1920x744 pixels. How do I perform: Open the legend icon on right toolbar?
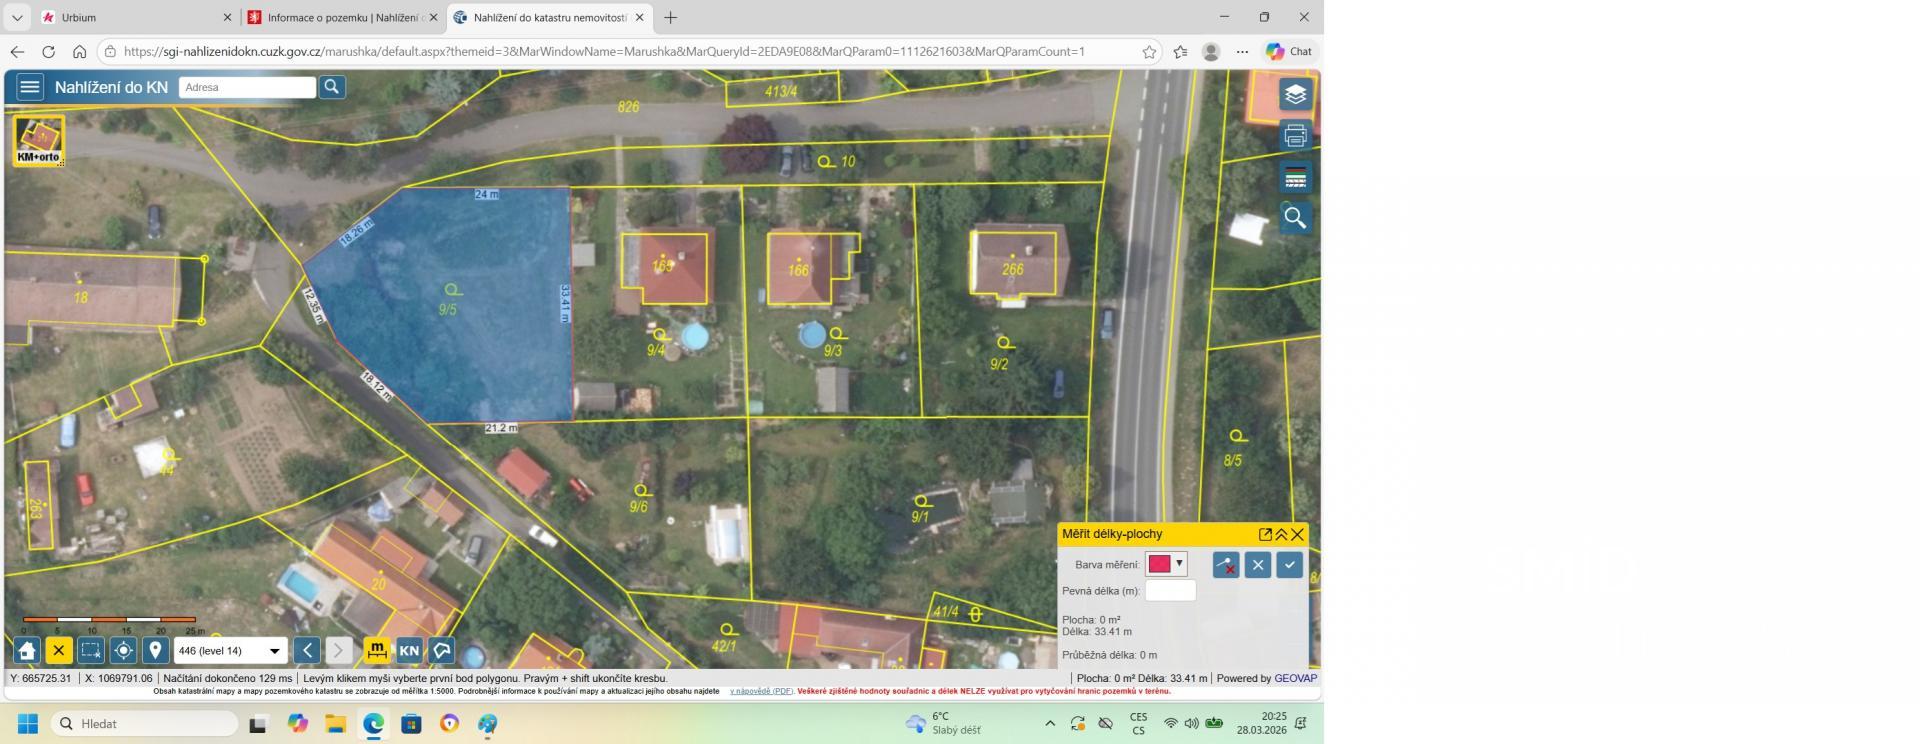coord(1295,178)
